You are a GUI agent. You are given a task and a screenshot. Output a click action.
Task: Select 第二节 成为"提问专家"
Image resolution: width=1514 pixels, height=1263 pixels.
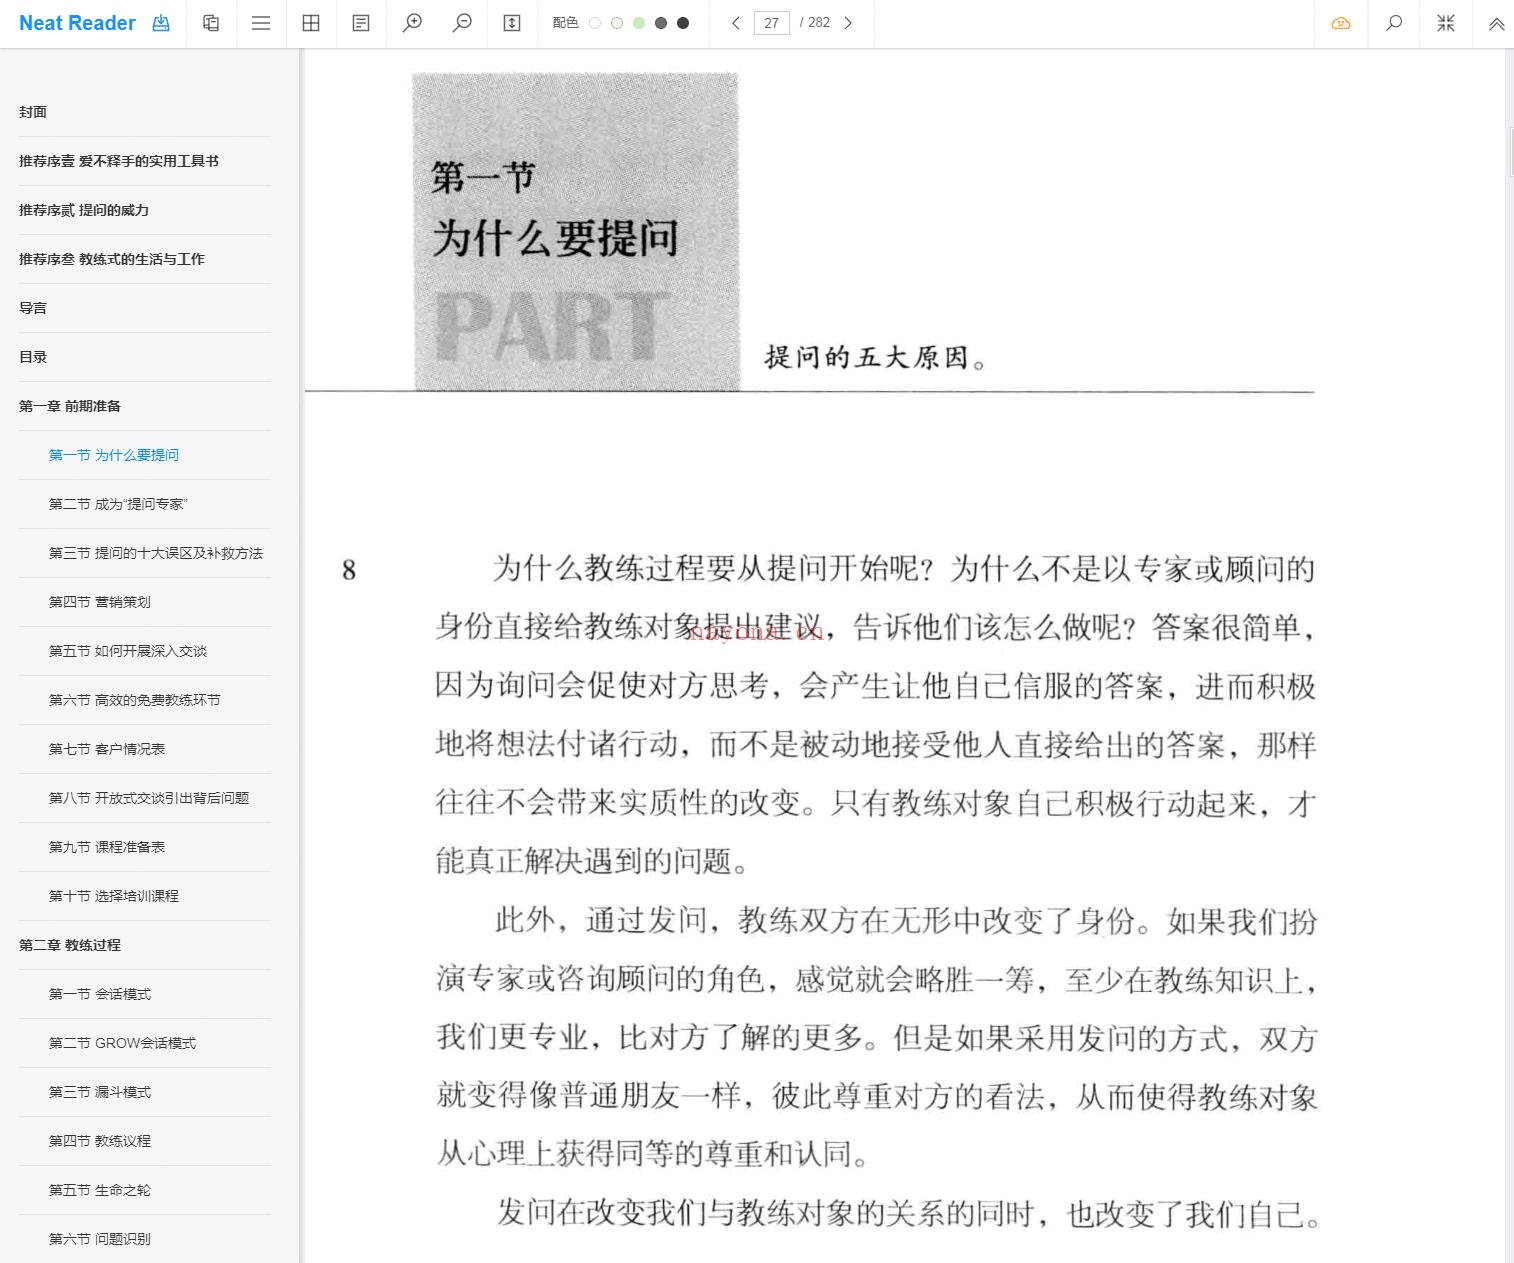pos(118,504)
